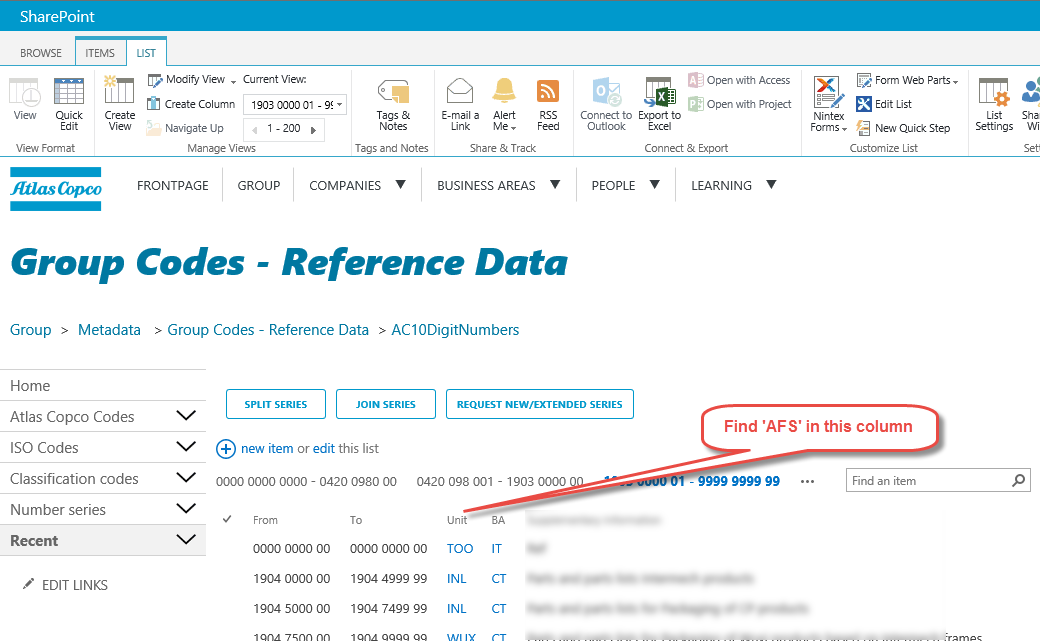Screen dimensions: 1040x641
Task: Click the Find an item search box
Action: [x=927, y=480]
